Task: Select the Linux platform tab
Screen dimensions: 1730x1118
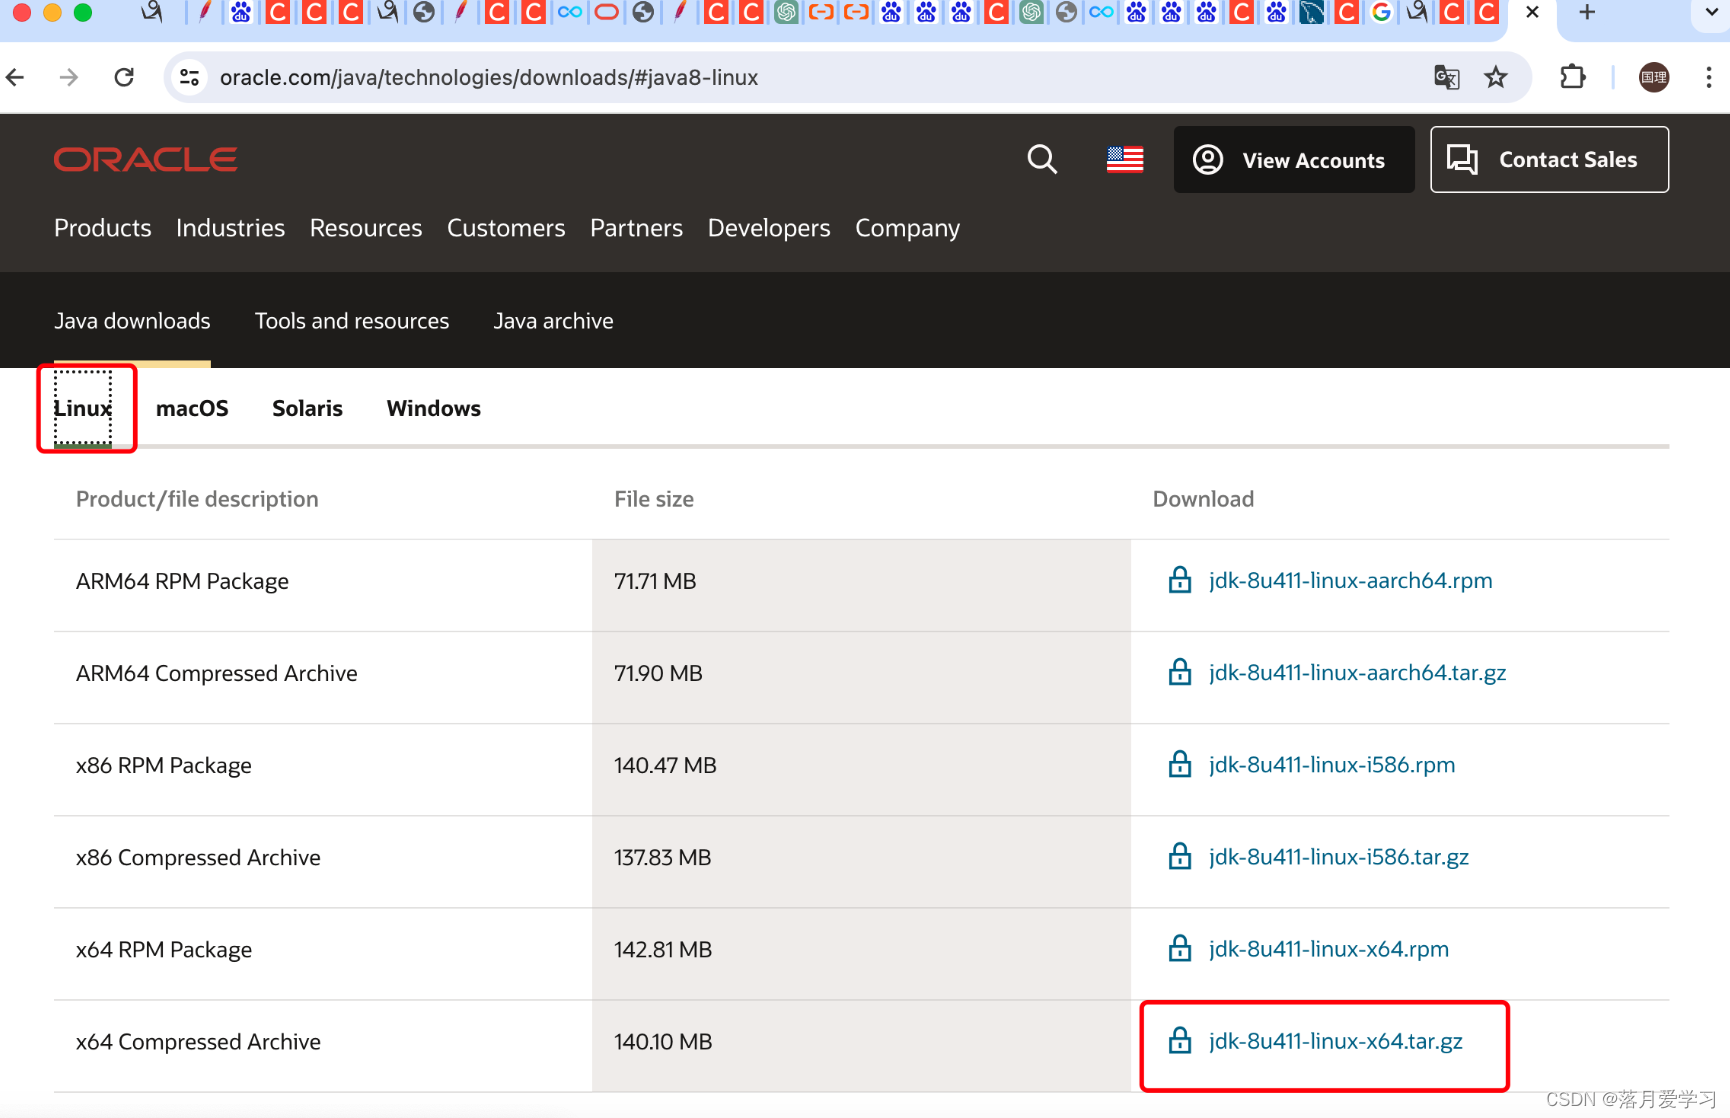Action: (83, 408)
